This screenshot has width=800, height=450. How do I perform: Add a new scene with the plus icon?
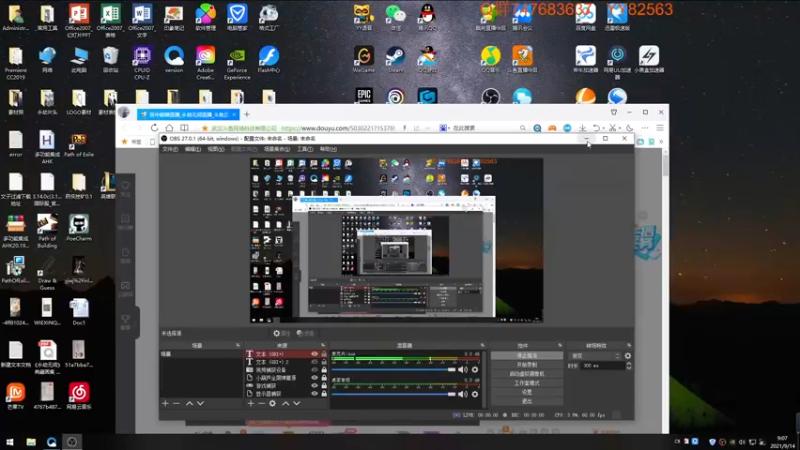coord(165,404)
